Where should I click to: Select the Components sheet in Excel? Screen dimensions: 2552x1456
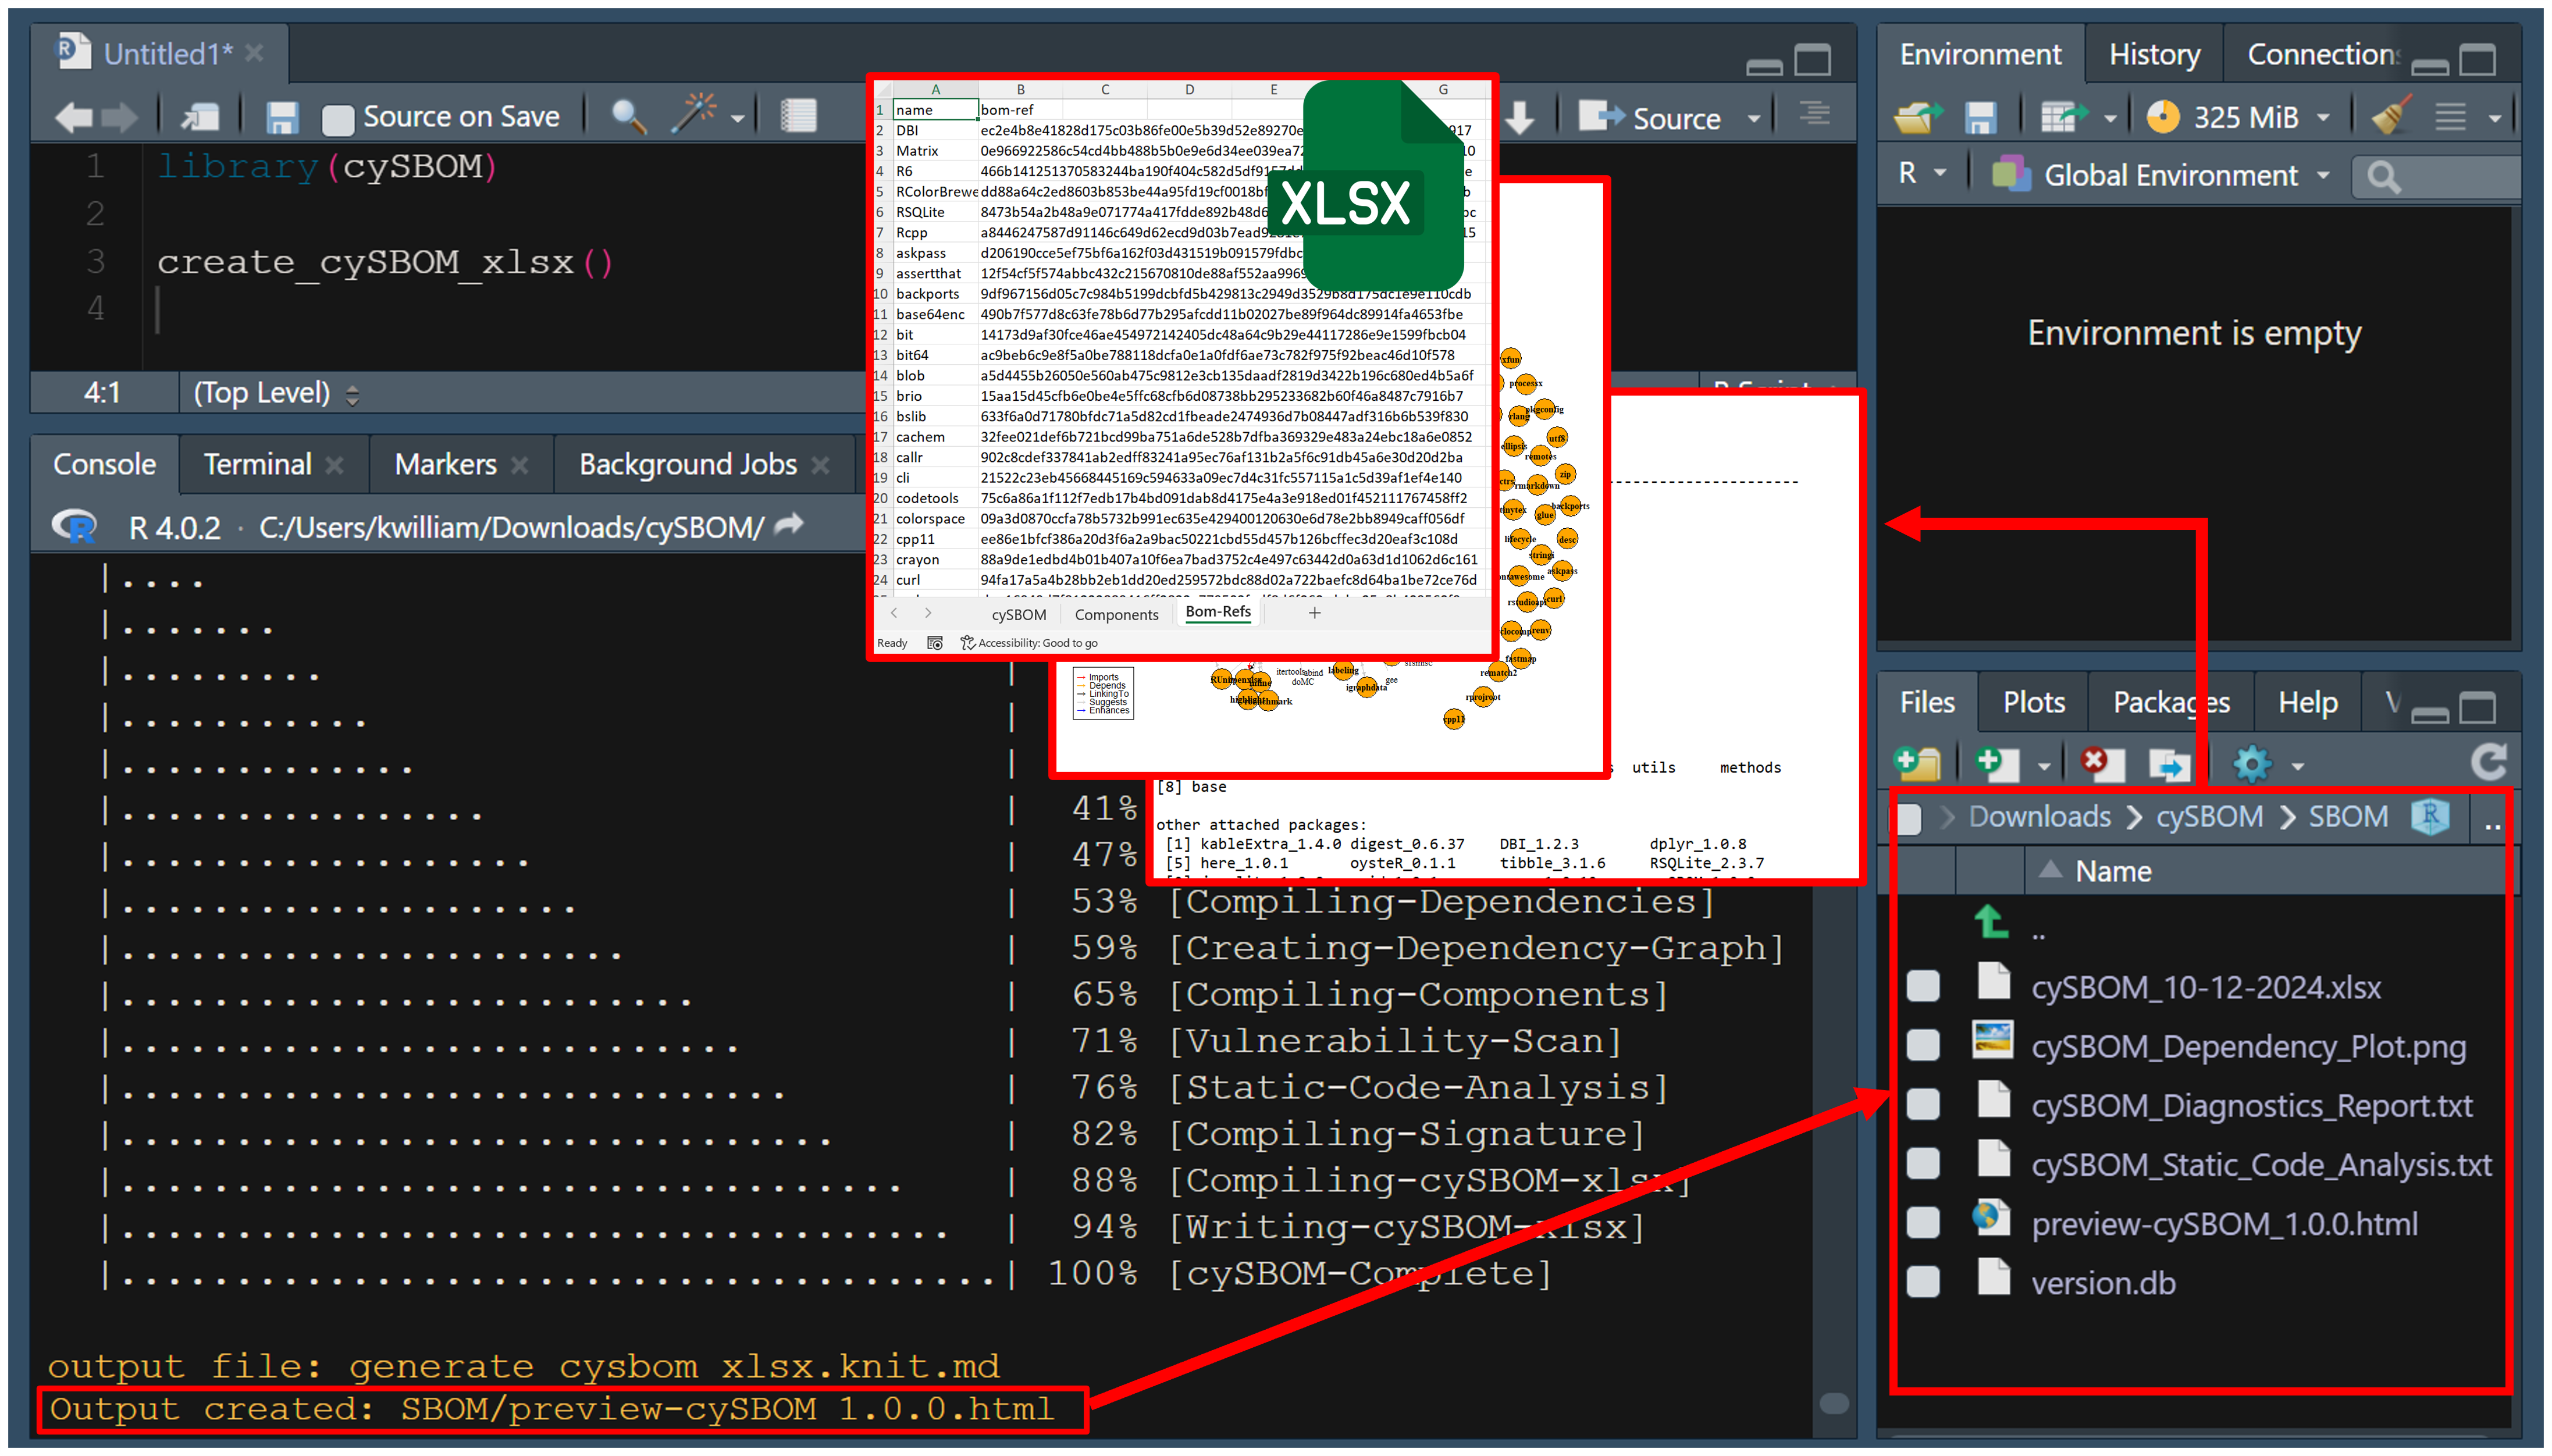pos(1116,614)
